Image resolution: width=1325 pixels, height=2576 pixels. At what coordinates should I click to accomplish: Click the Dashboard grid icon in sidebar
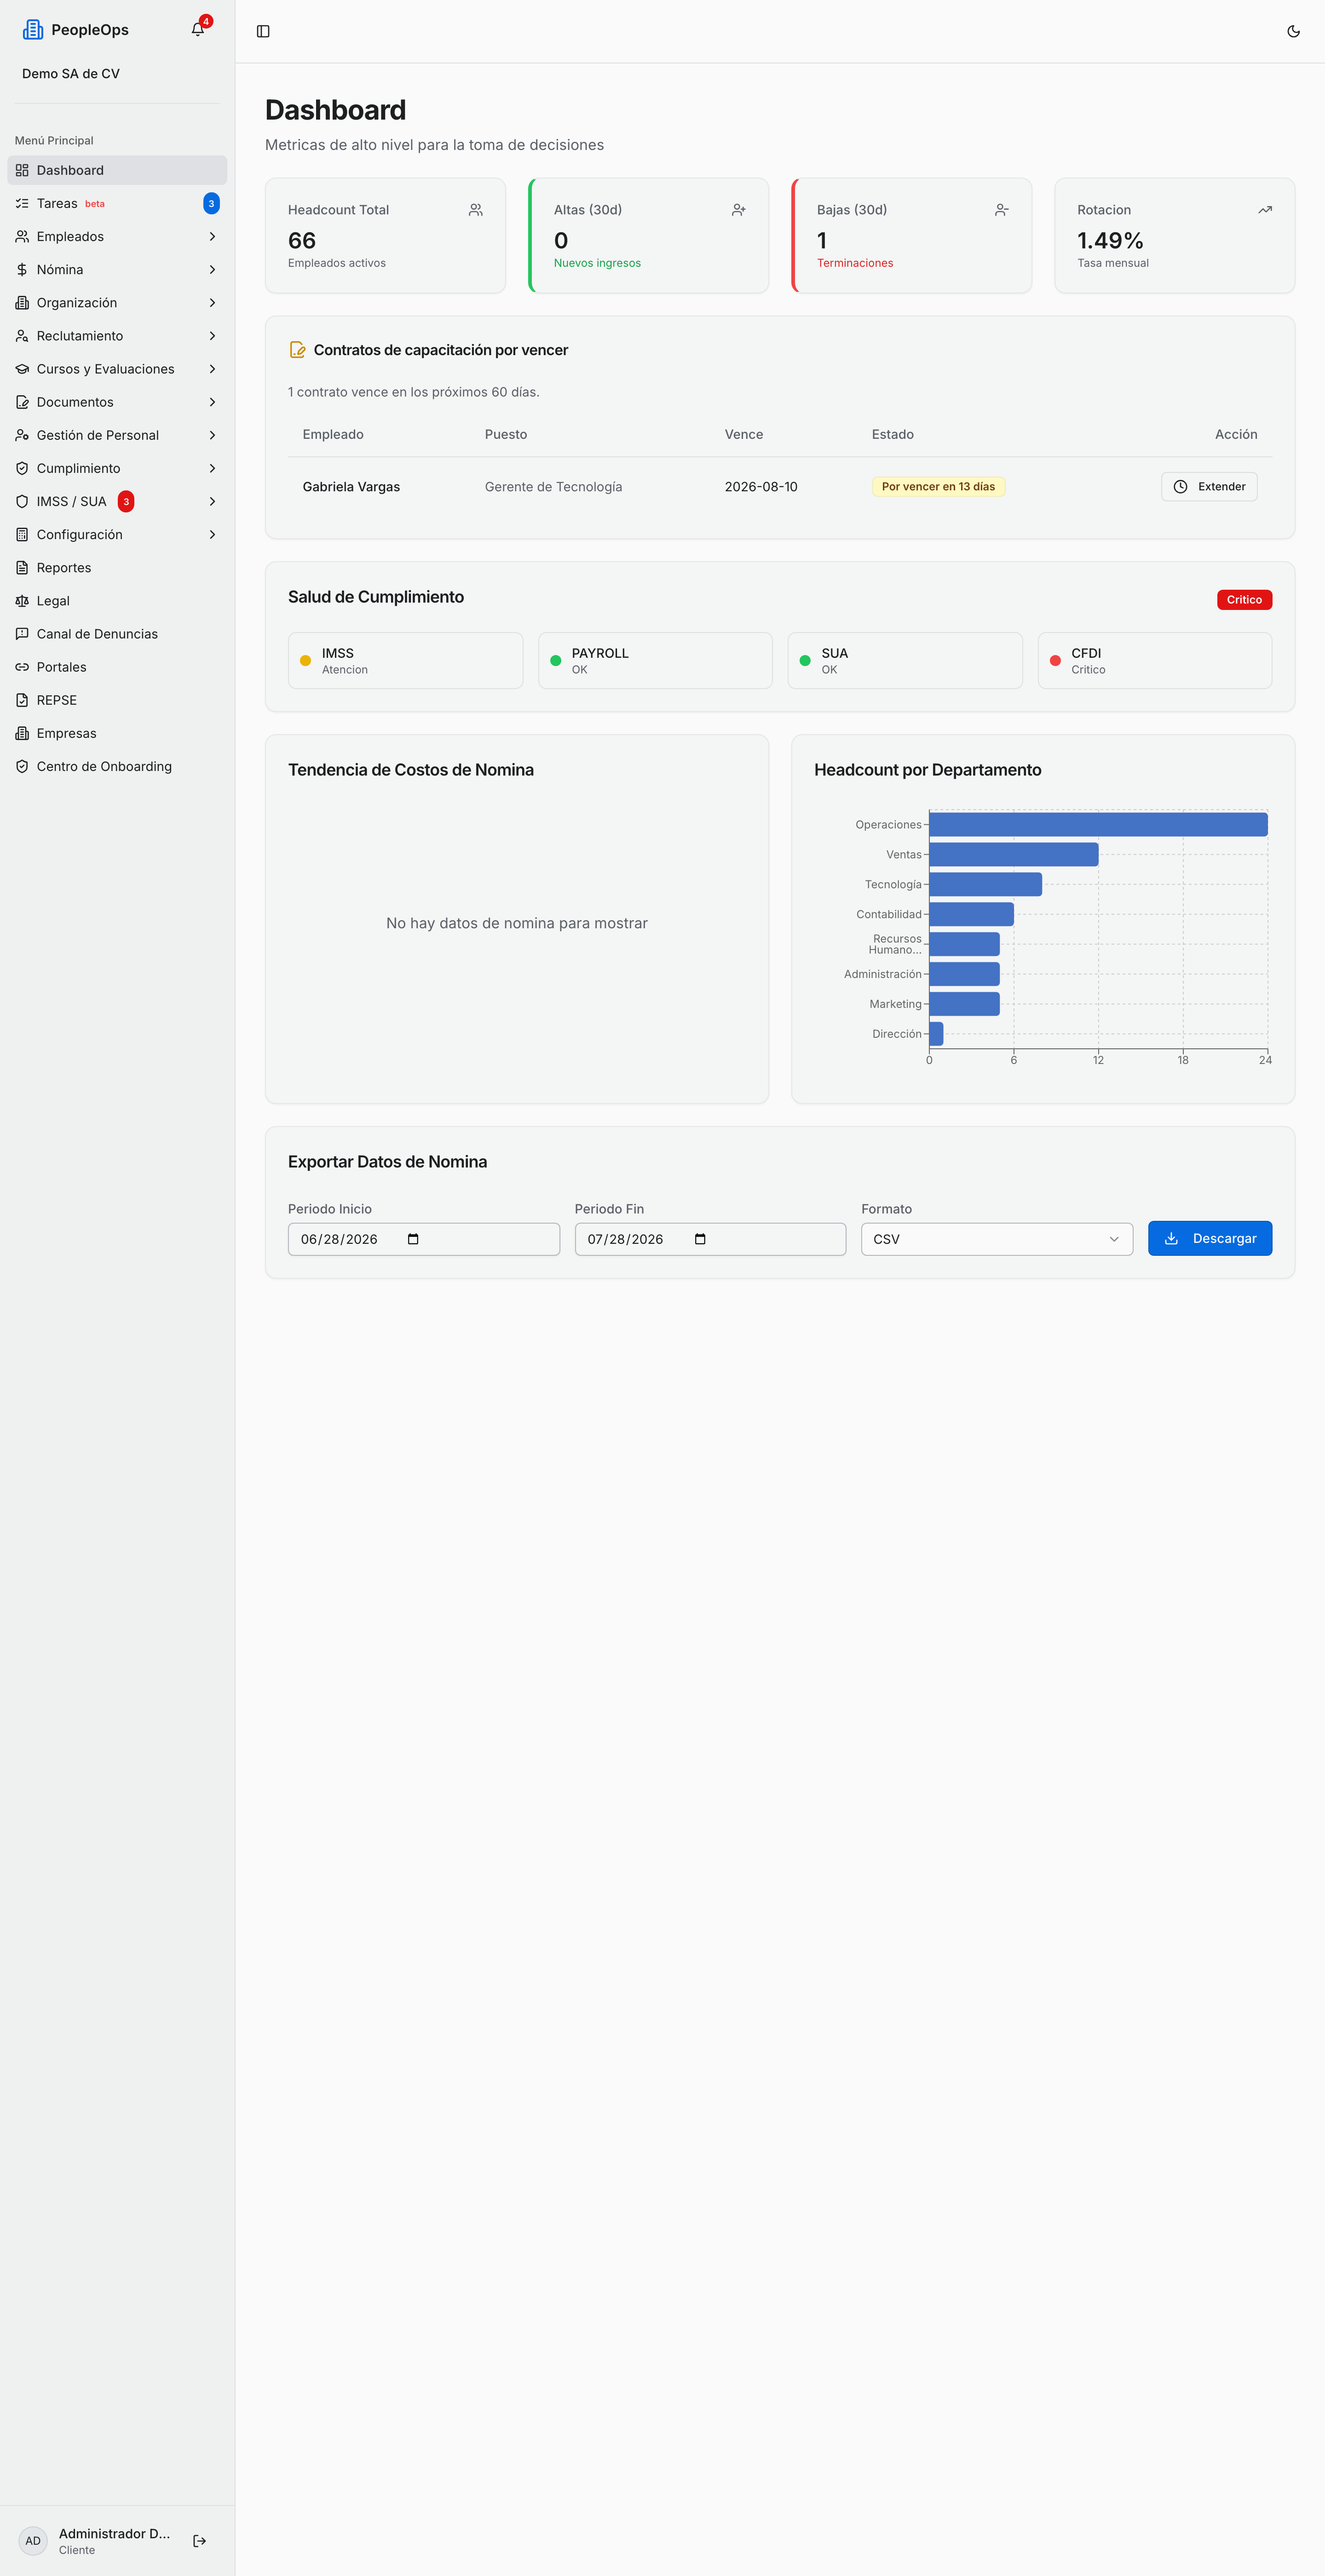coord(22,170)
